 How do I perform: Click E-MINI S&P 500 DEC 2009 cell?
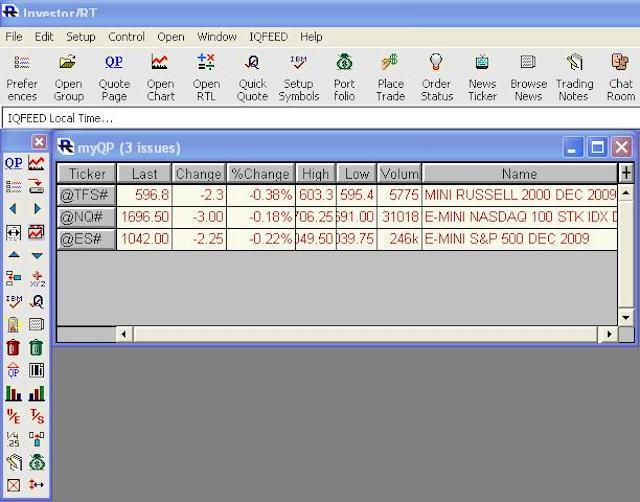(520, 239)
